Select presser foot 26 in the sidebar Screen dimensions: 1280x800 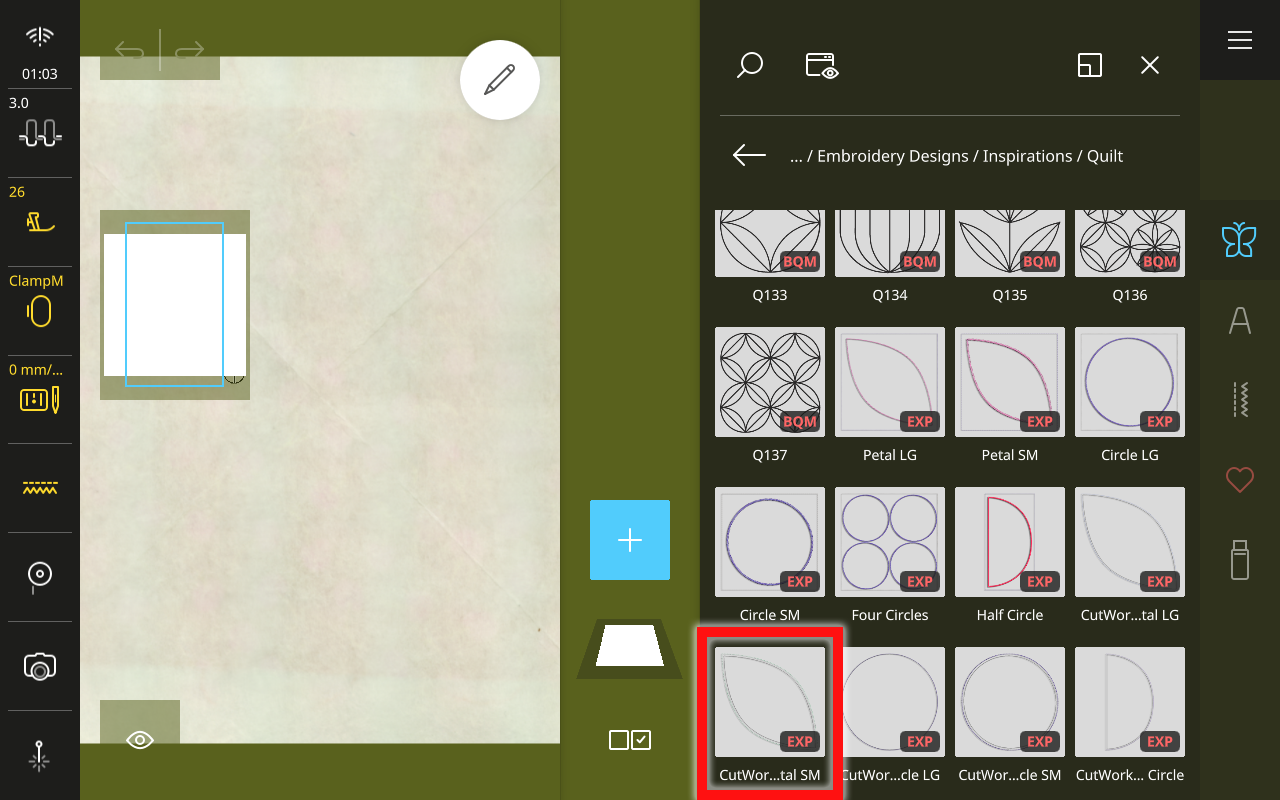point(39,213)
